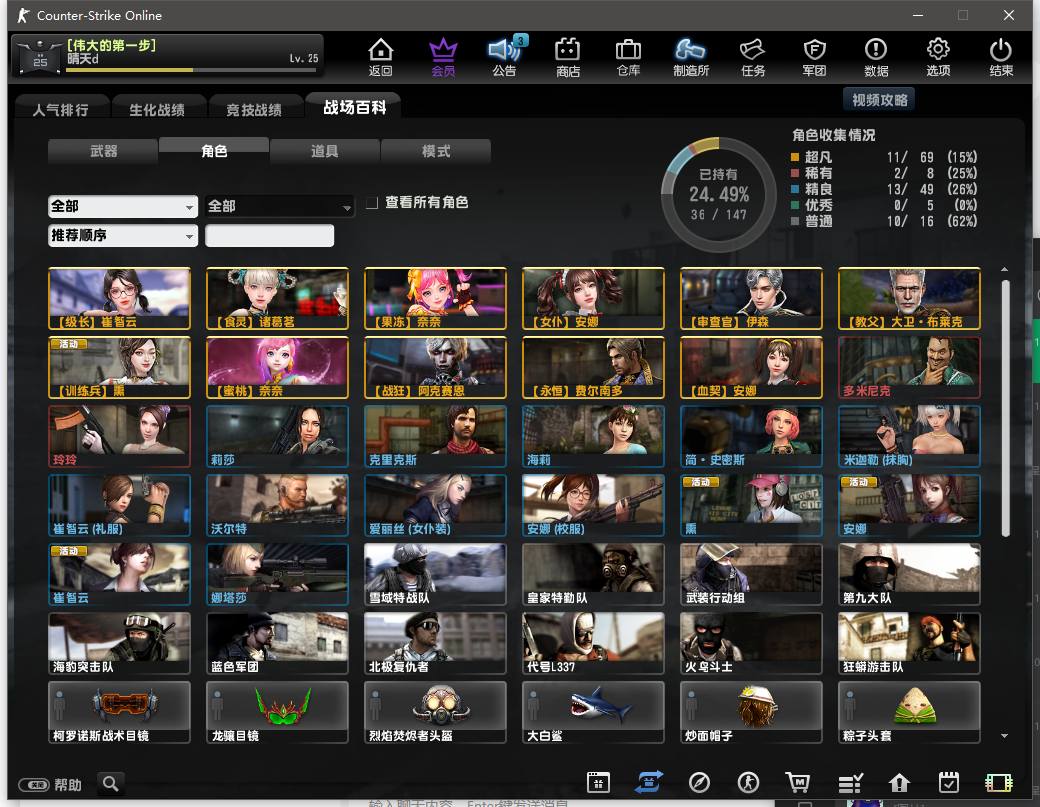Click the blue swap arrows icon at bottom
This screenshot has width=1040, height=807.
coord(649,782)
